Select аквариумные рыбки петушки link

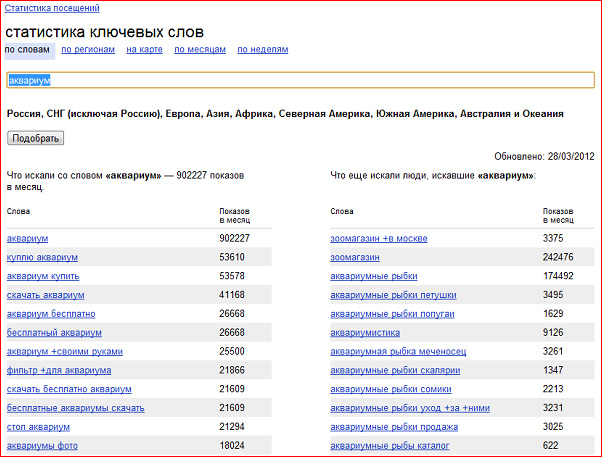(393, 295)
